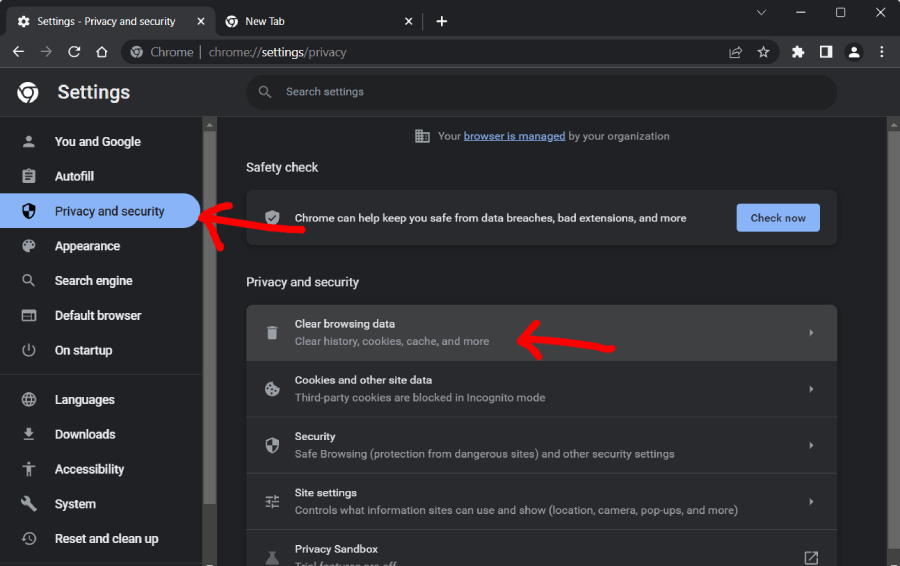The width and height of the screenshot is (900, 566).
Task: Open Cookies and other site data
Action: [541, 389]
